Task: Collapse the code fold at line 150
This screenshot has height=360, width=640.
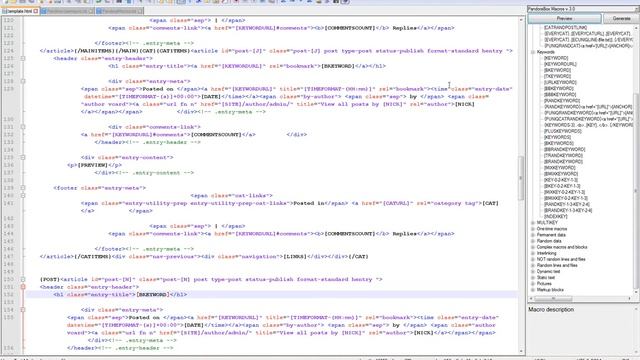Action: pos(23,280)
